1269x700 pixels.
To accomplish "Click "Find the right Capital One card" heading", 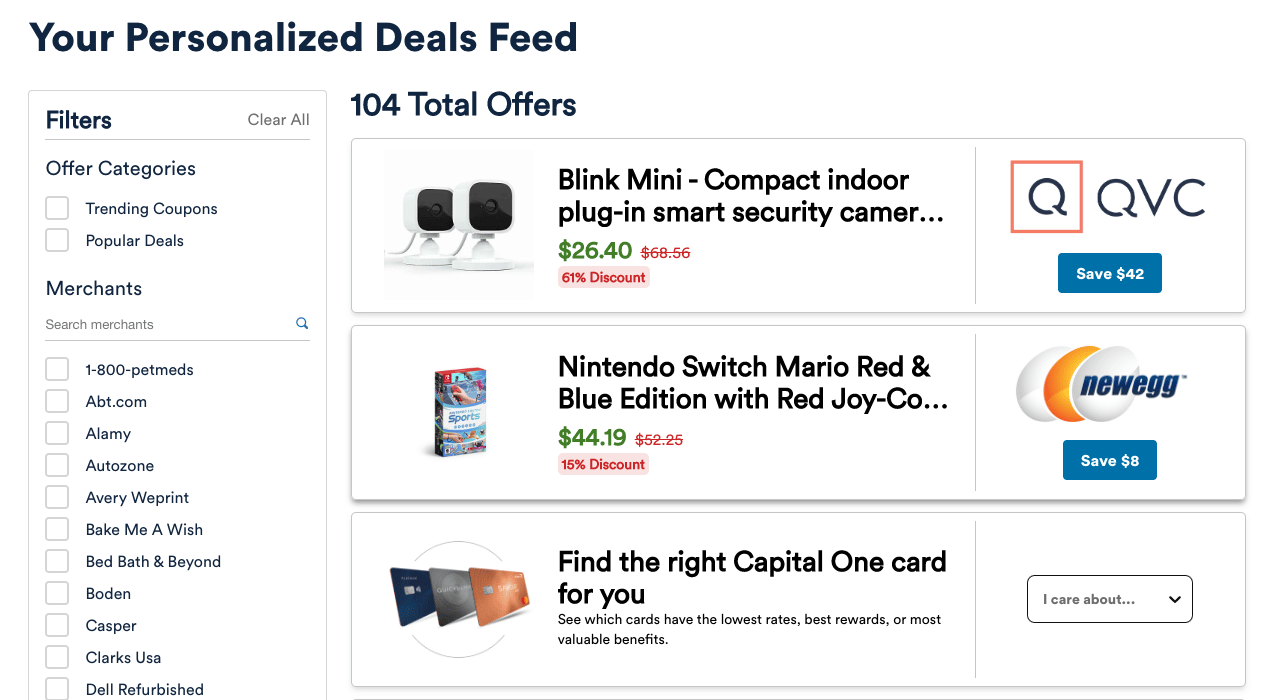I will click(x=751, y=577).
